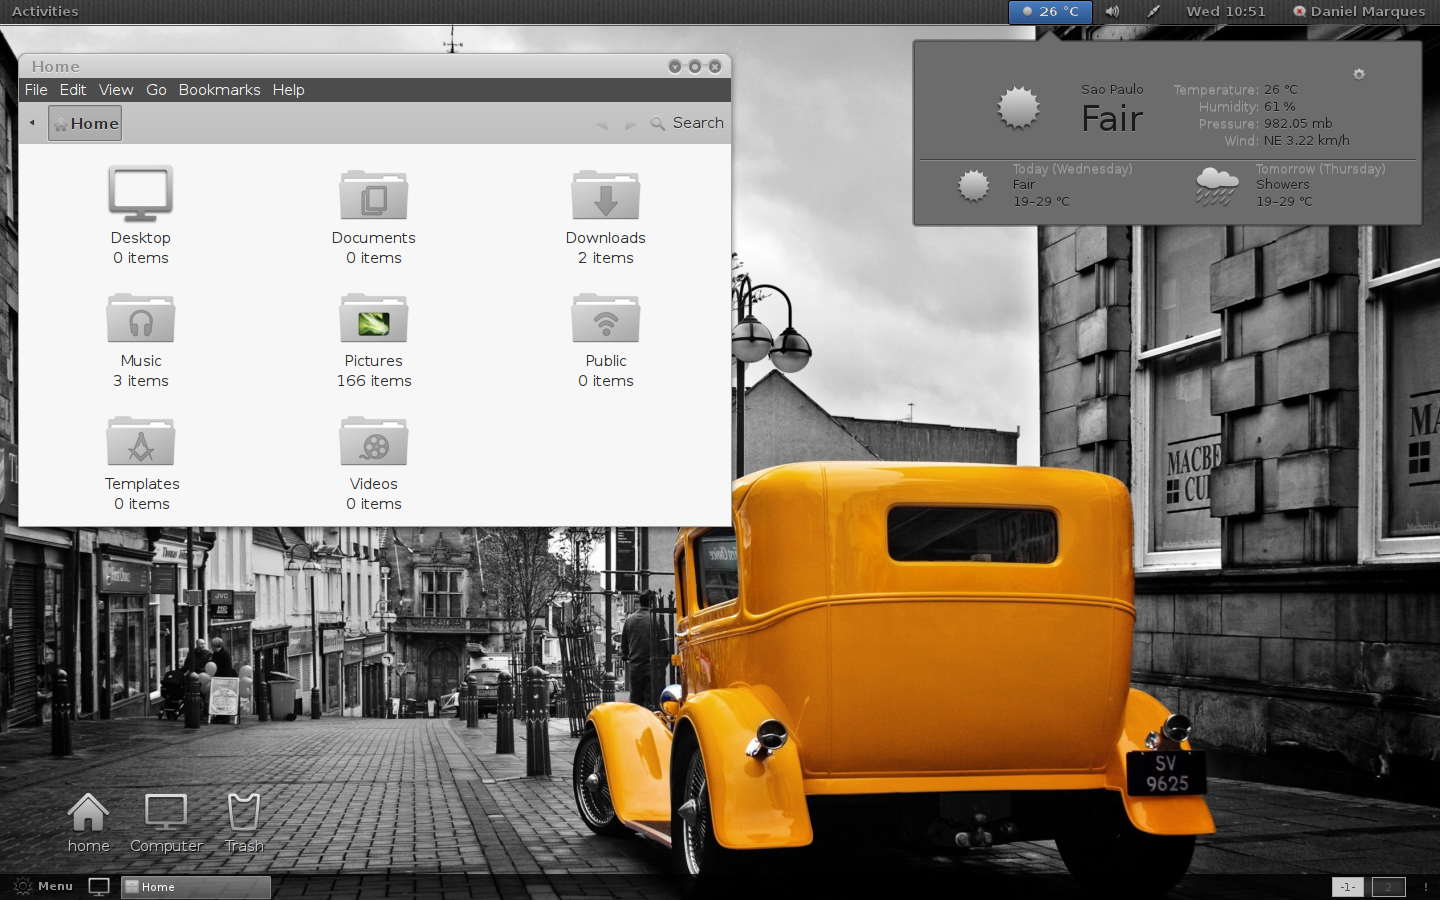The image size is (1440, 900).
Task: Close the Home file manager window
Action: pos(715,66)
